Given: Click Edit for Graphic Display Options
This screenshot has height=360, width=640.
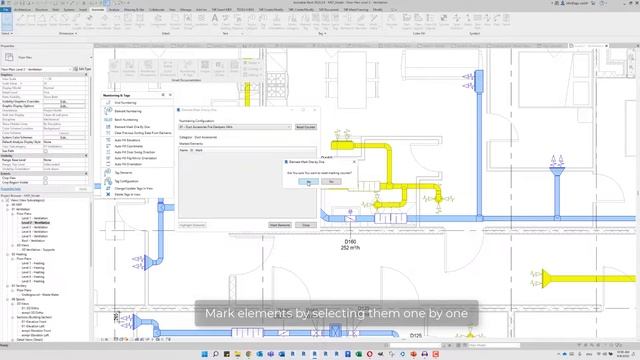Looking at the screenshot, I should [64, 106].
